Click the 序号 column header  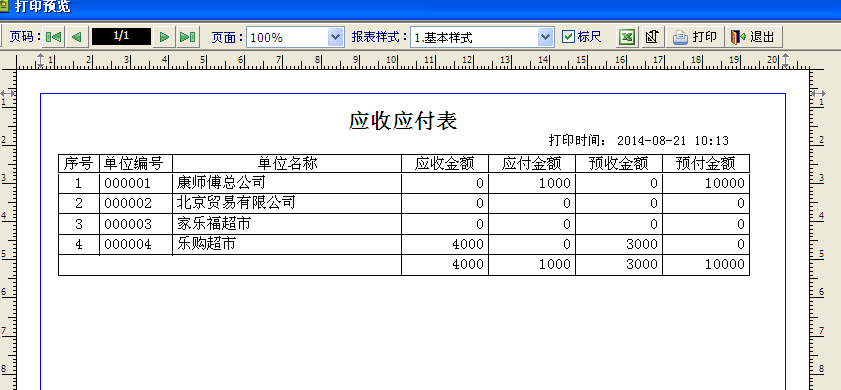79,163
